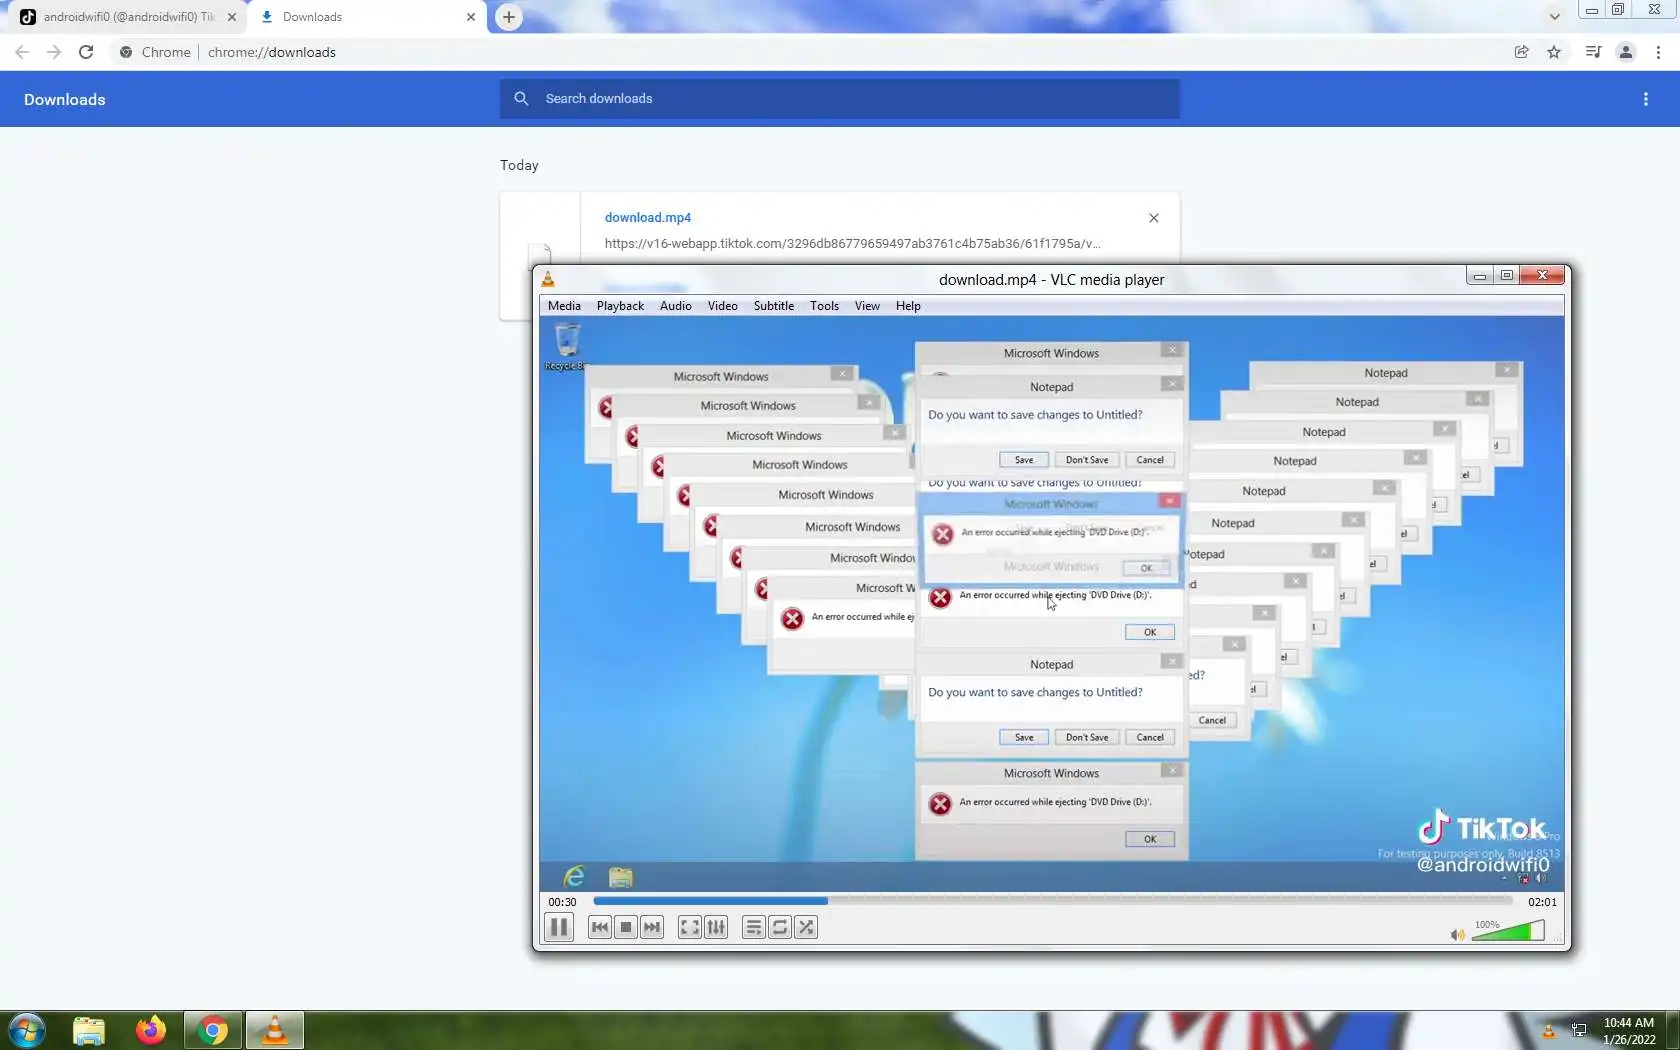Close the androidwifi0 TikTok tab

click(232, 17)
